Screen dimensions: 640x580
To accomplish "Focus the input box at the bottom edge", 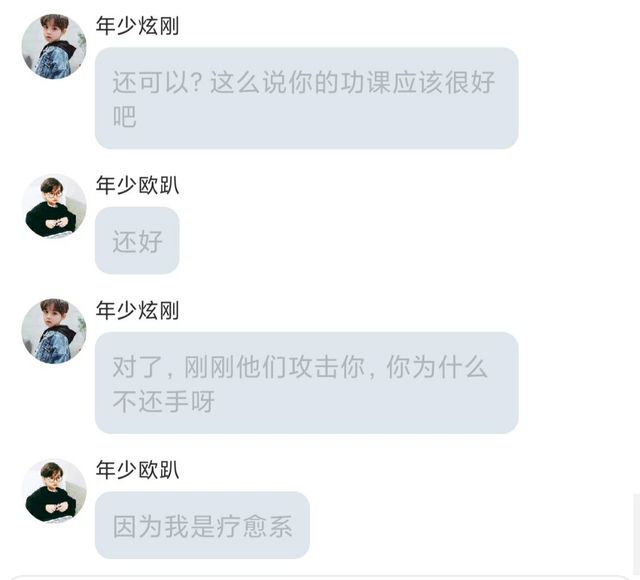I will (320, 577).
